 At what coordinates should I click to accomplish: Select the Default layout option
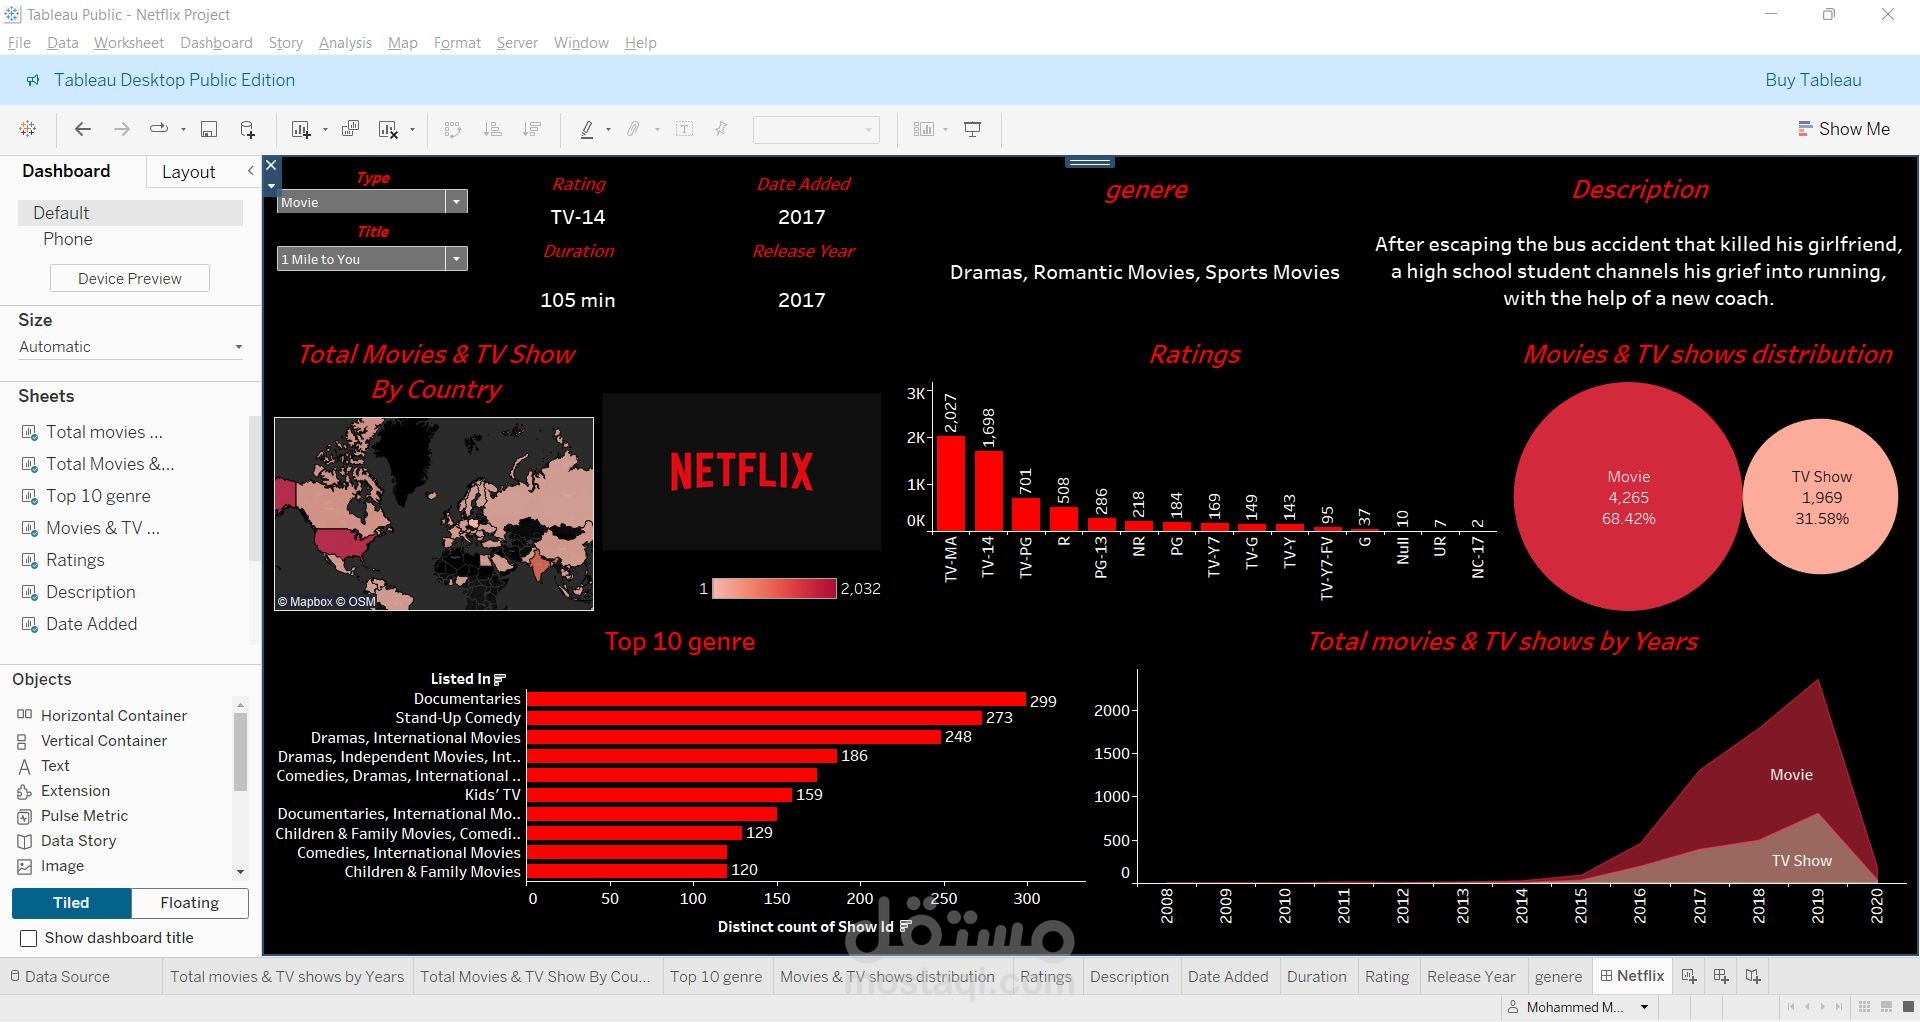coord(130,213)
